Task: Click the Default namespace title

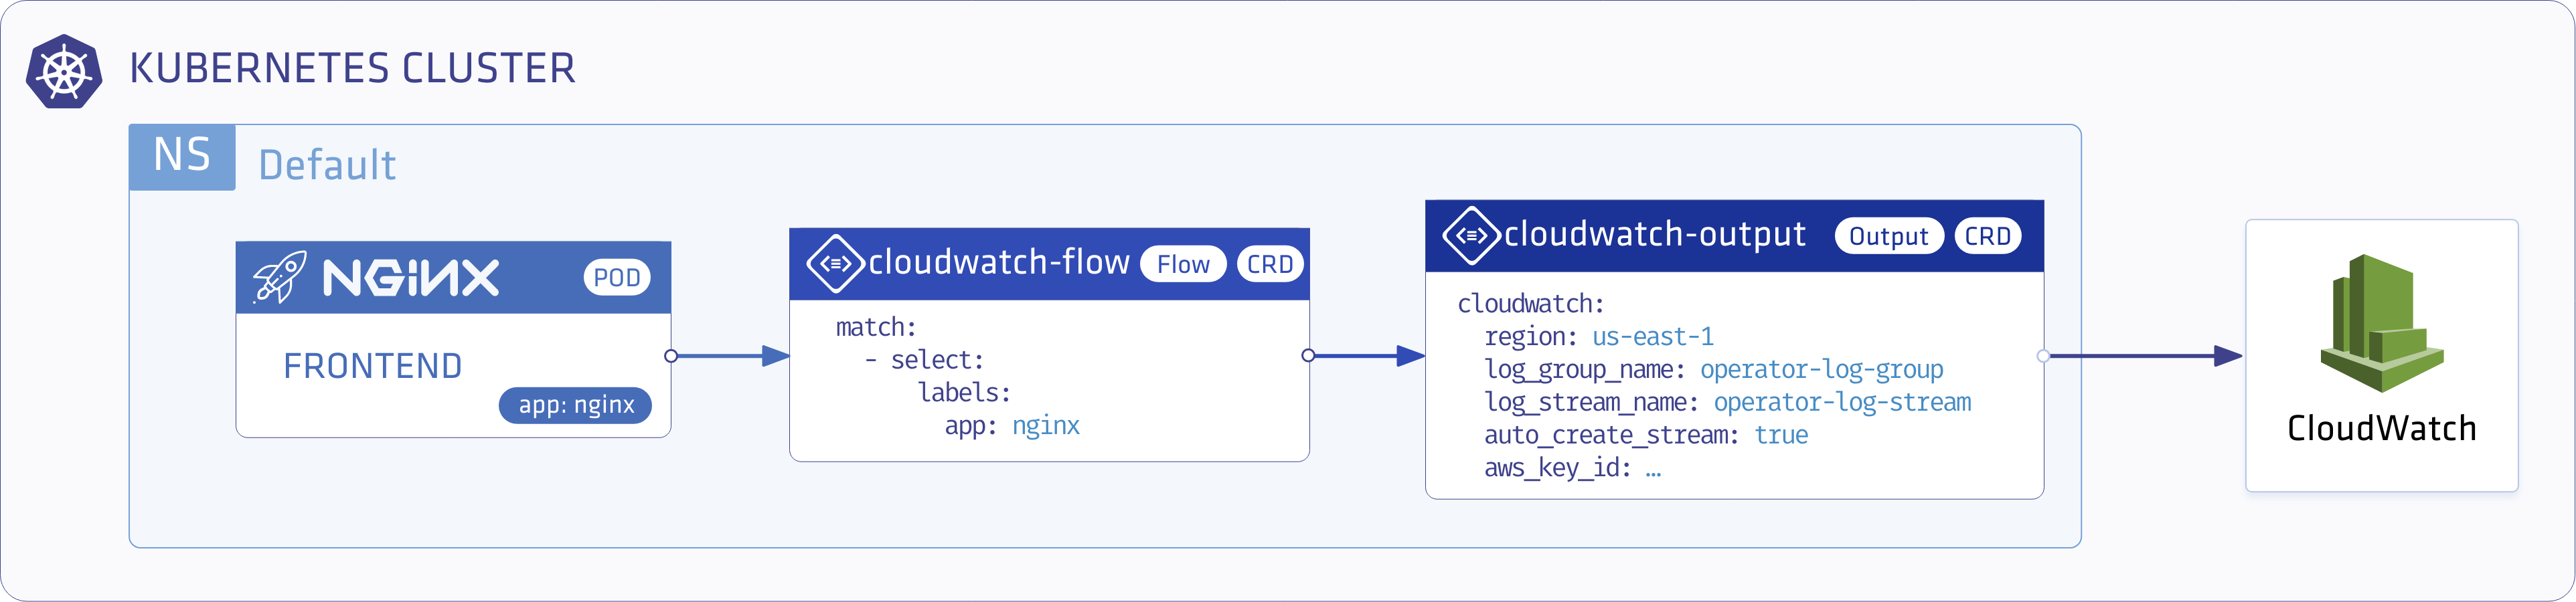Action: pyautogui.click(x=327, y=166)
